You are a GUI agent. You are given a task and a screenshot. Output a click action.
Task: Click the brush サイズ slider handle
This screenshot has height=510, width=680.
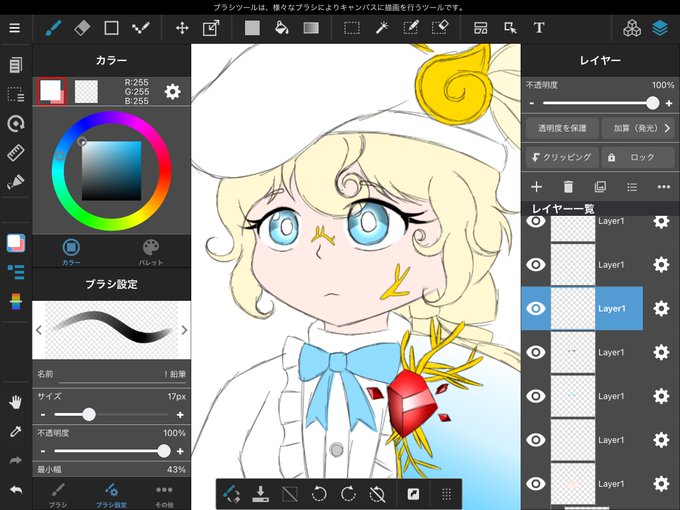coord(89,415)
